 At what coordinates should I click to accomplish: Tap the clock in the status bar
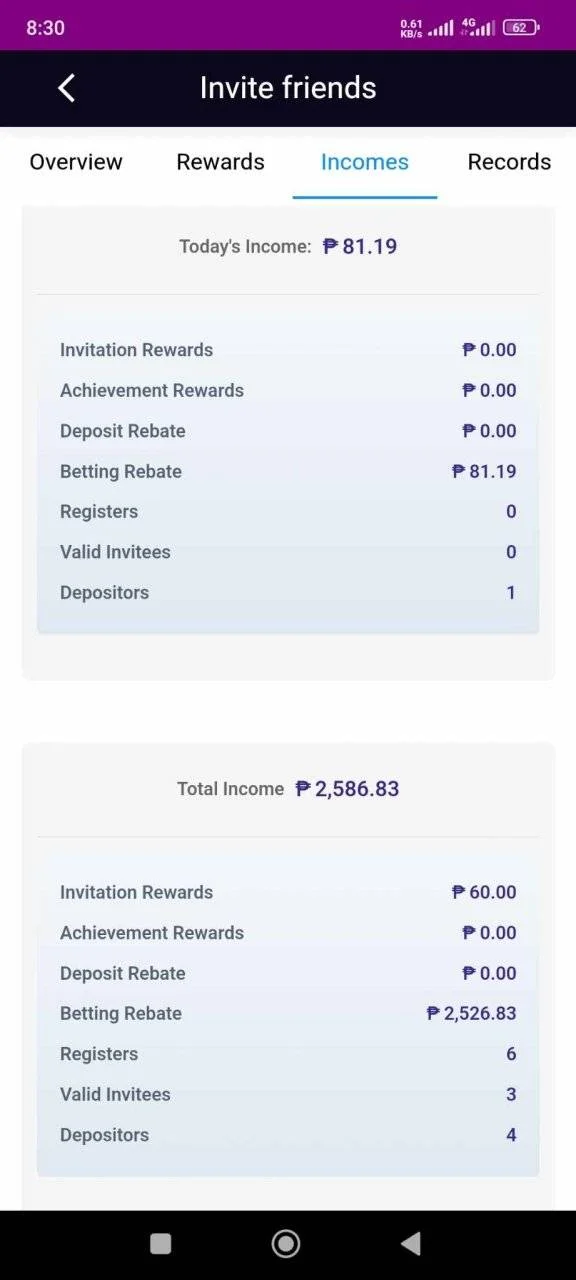(46, 28)
